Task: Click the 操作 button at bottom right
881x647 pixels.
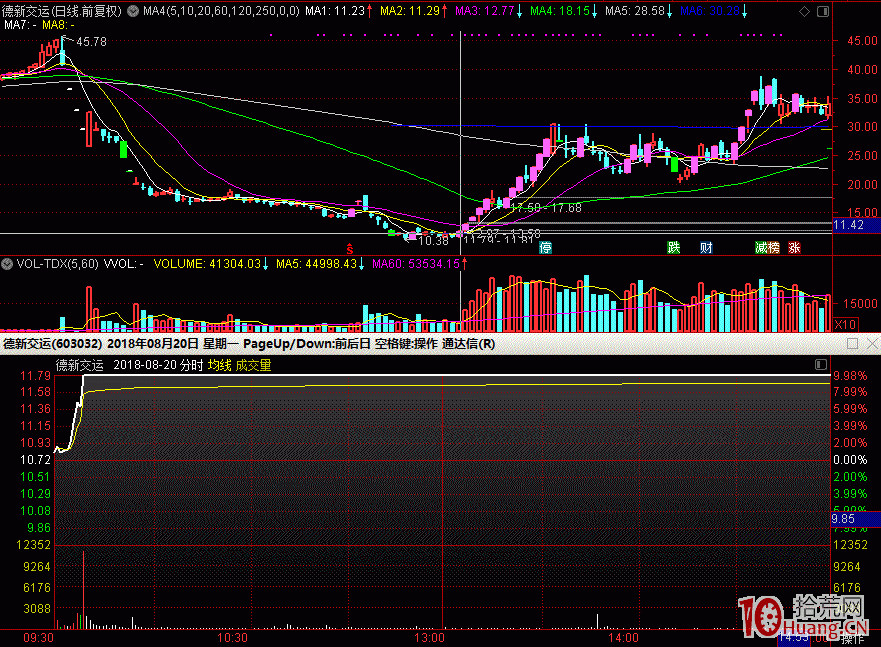Action: tap(853, 637)
